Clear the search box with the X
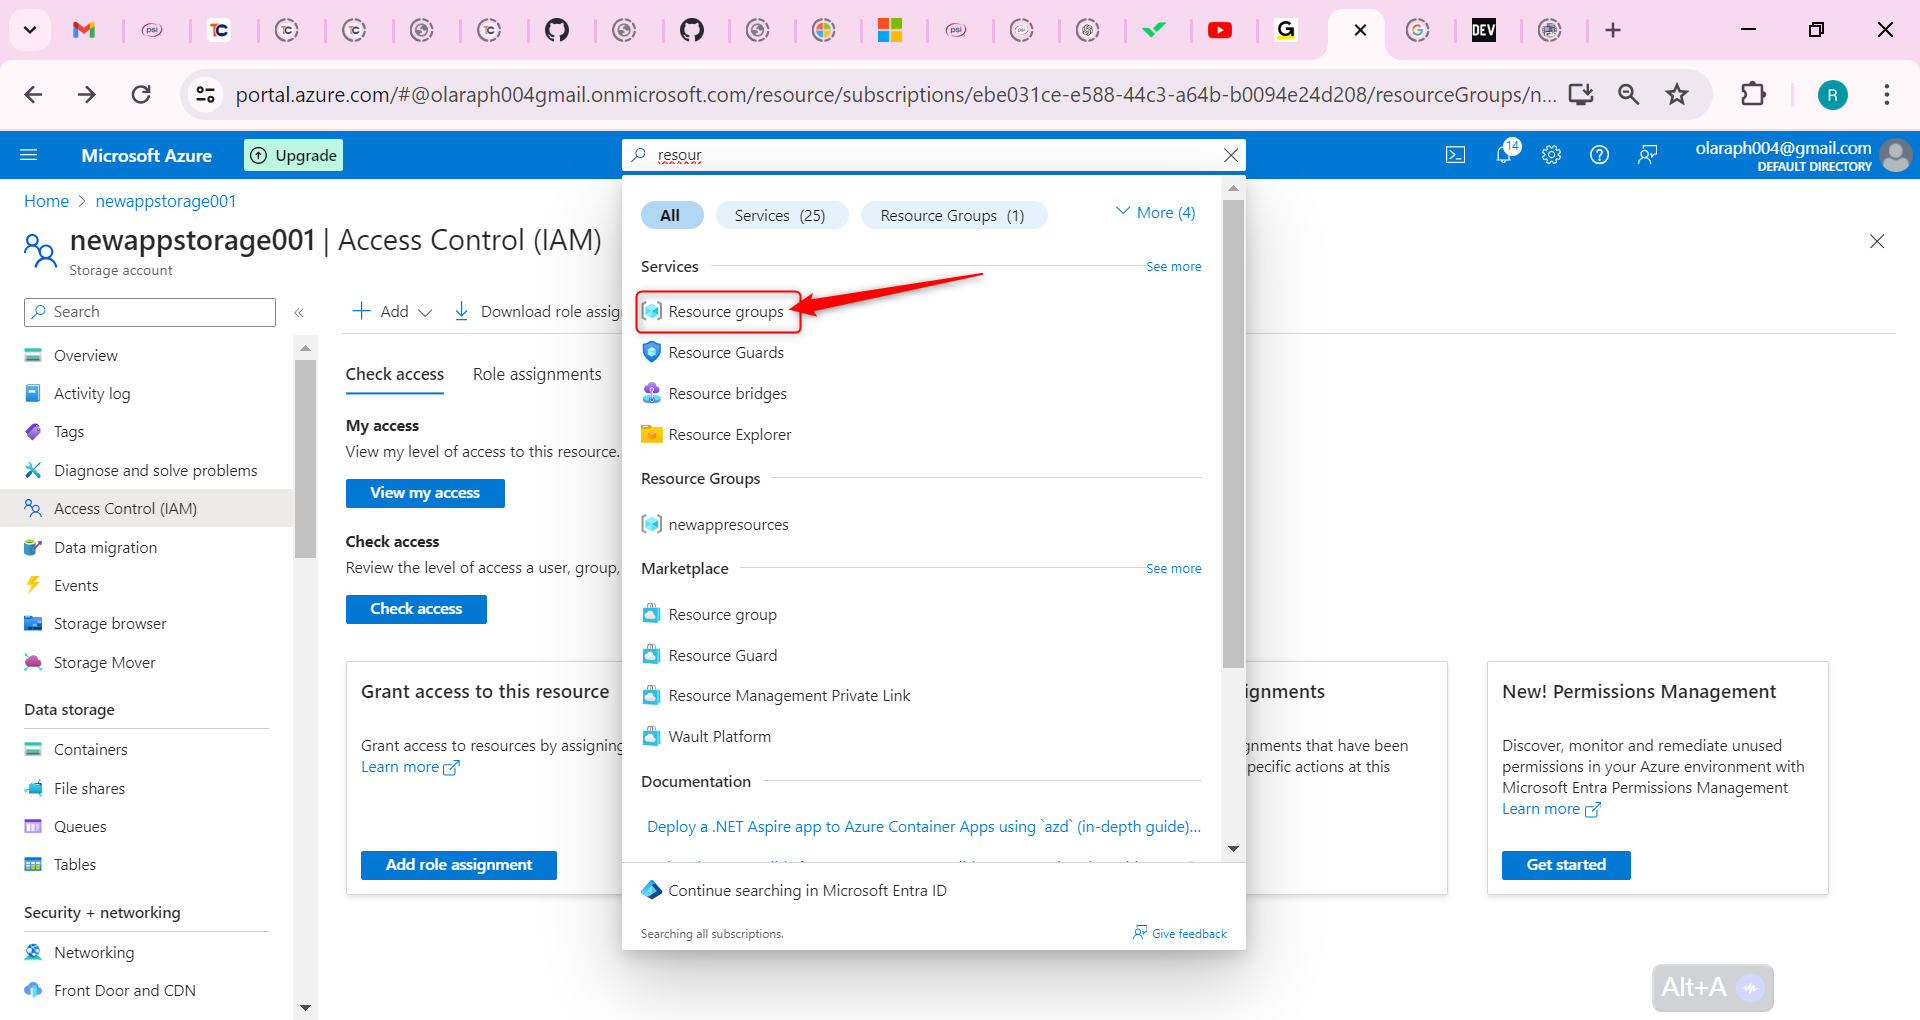Screen dimensions: 1920x1020 coord(1230,155)
